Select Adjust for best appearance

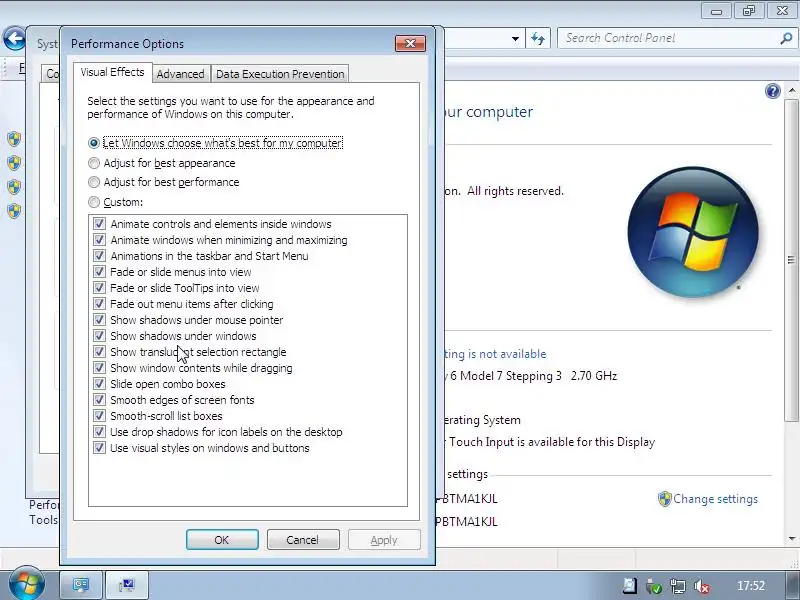point(162,163)
